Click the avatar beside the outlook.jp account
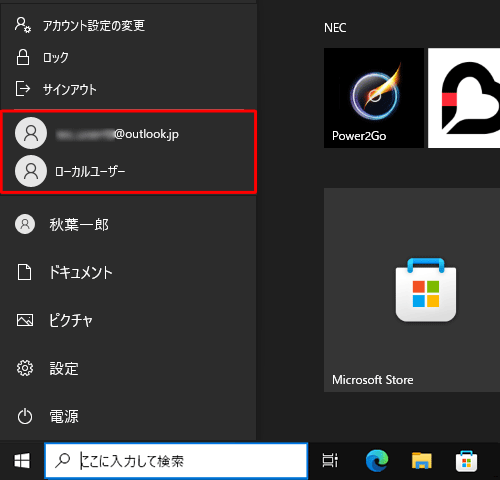The width and height of the screenshot is (500, 480). click(x=31, y=133)
